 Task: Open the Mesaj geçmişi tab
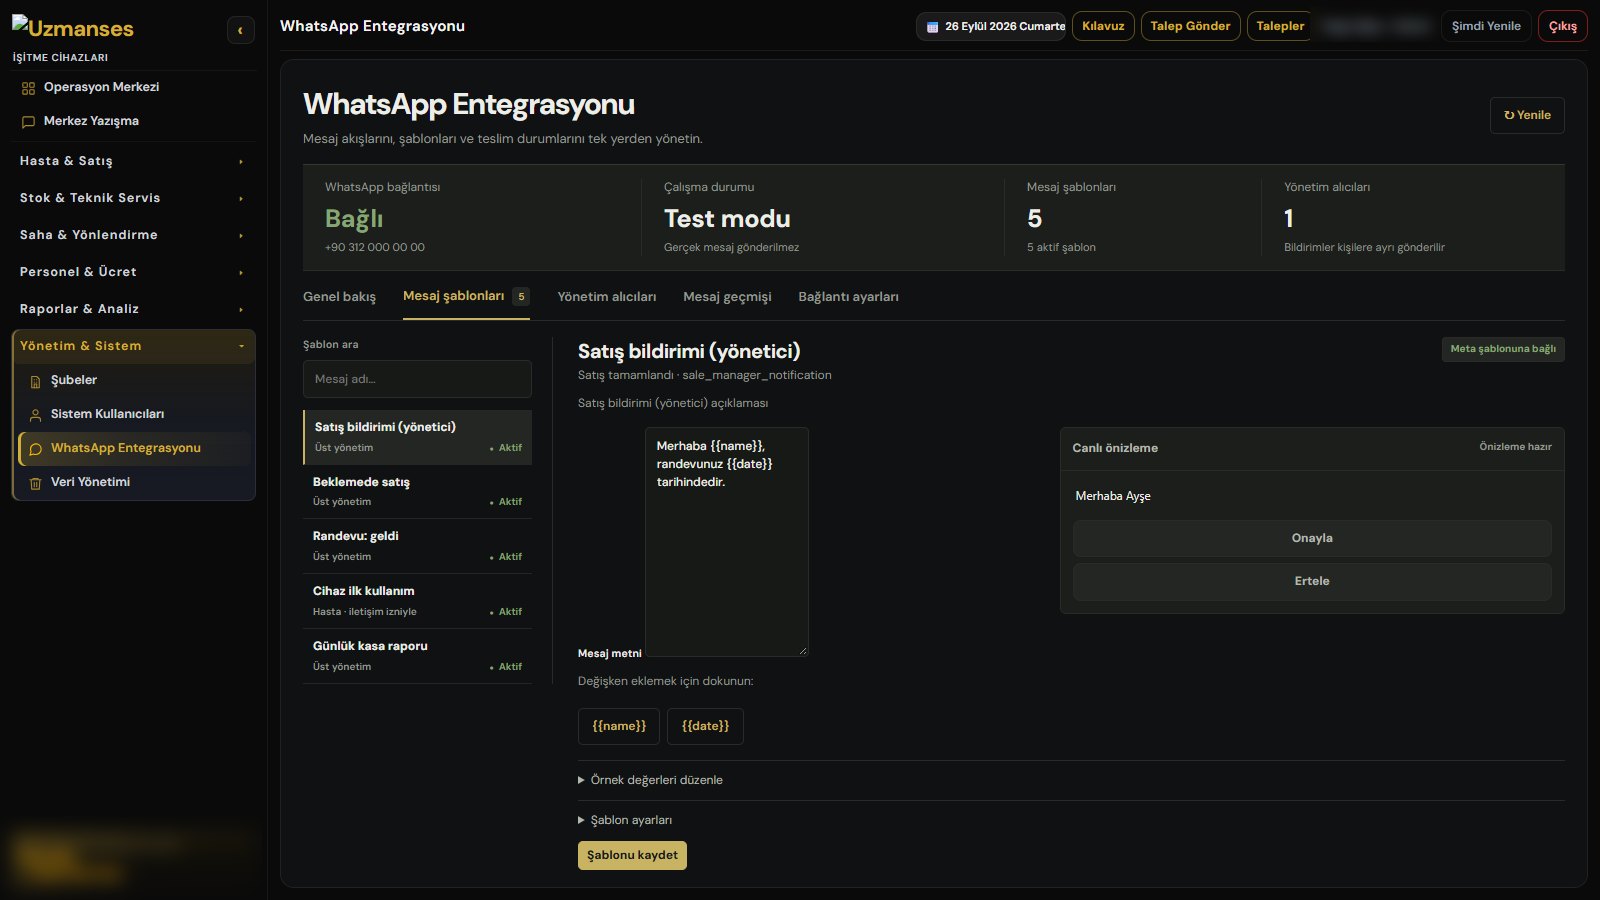[x=727, y=297]
